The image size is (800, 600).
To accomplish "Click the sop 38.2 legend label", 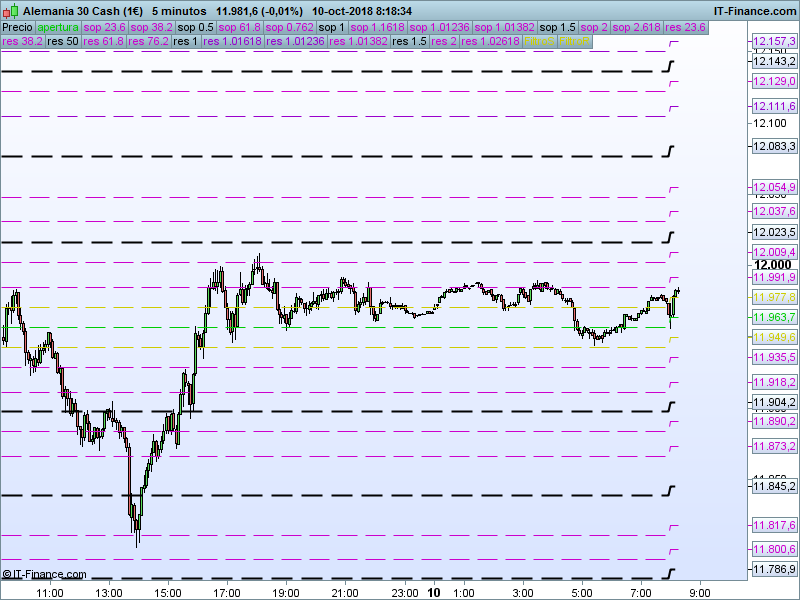I will (152, 28).
